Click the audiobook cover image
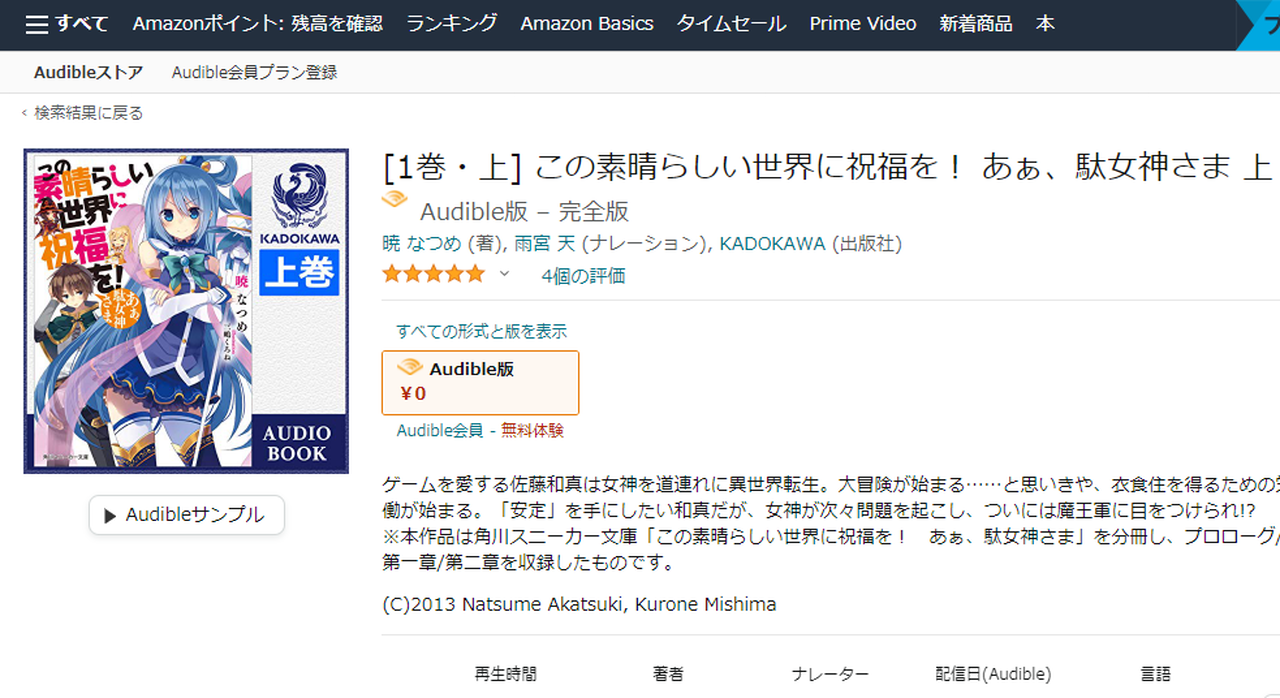 (187, 311)
